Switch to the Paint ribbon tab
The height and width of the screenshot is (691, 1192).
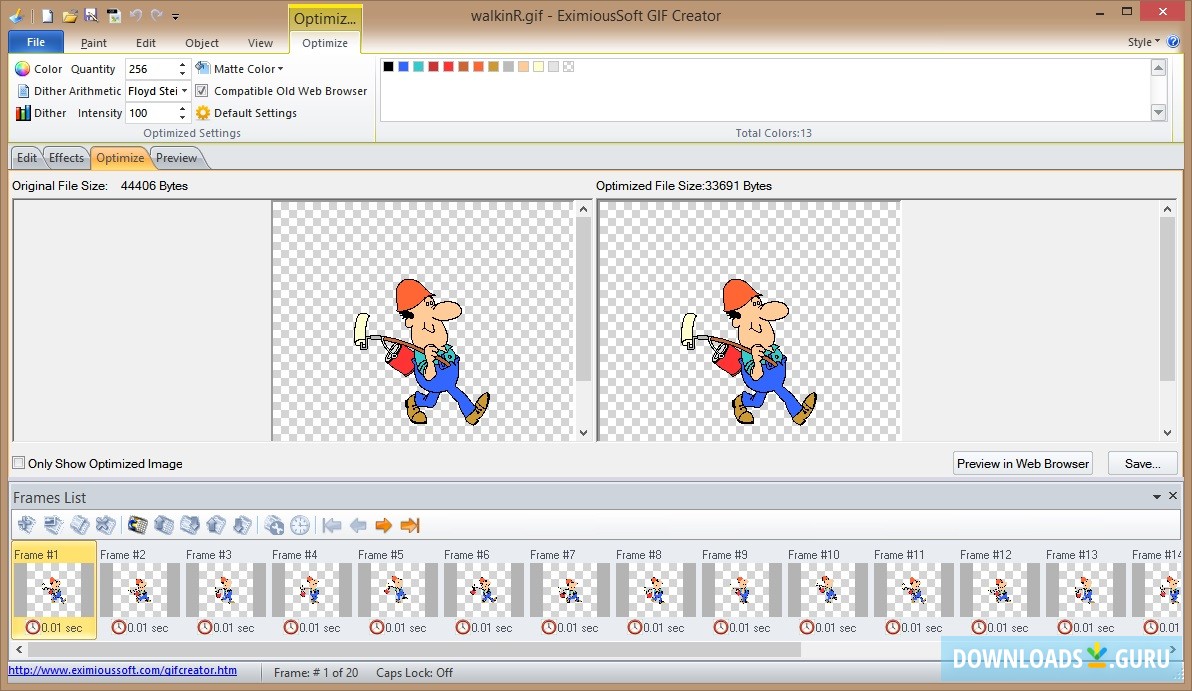(94, 43)
